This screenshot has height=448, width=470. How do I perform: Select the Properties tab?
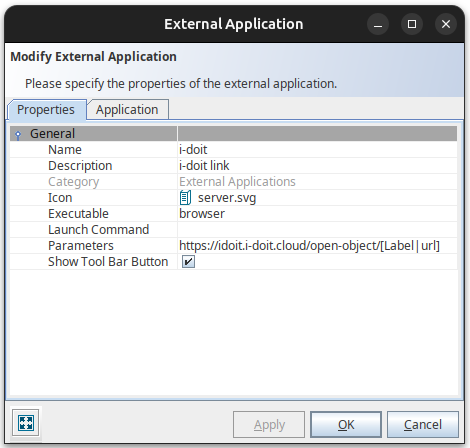click(46, 110)
